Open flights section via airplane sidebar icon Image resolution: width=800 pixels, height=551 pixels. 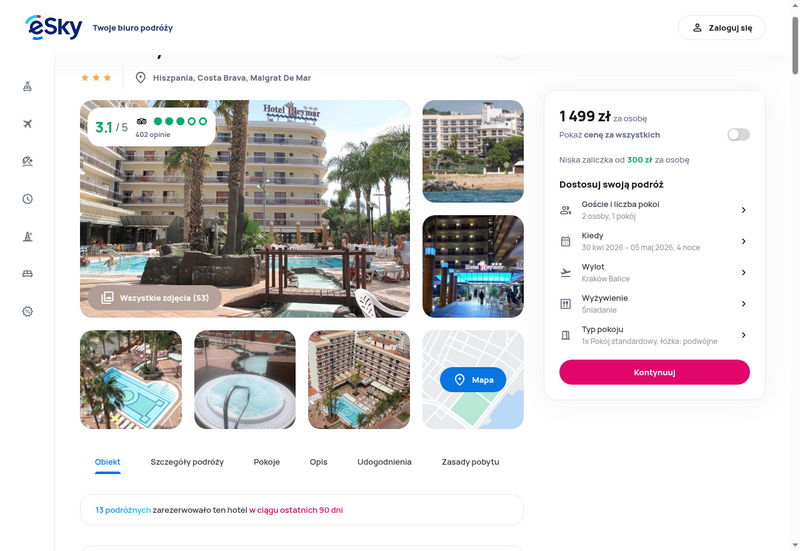28,124
